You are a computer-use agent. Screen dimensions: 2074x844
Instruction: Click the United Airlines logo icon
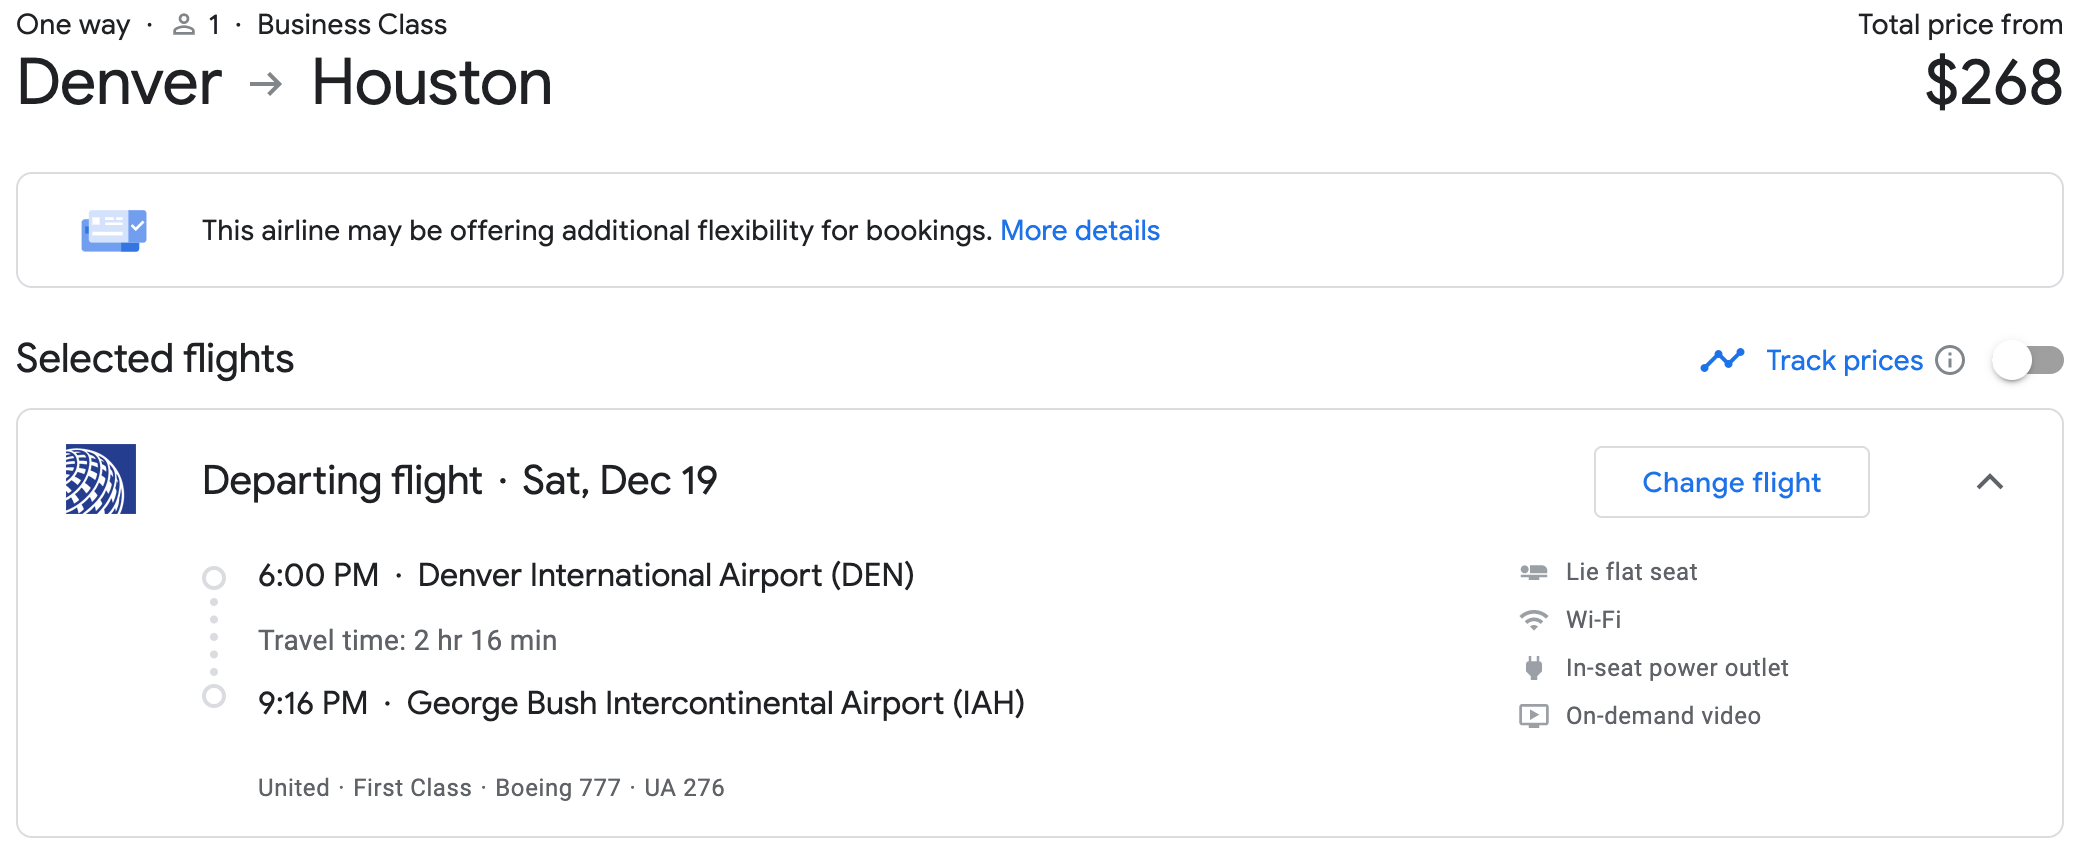click(x=101, y=479)
